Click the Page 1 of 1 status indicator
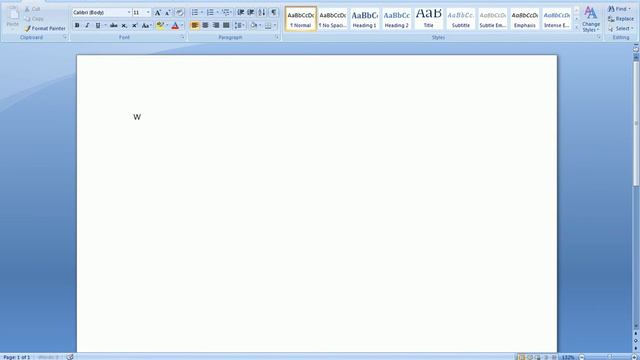 click(x=16, y=357)
